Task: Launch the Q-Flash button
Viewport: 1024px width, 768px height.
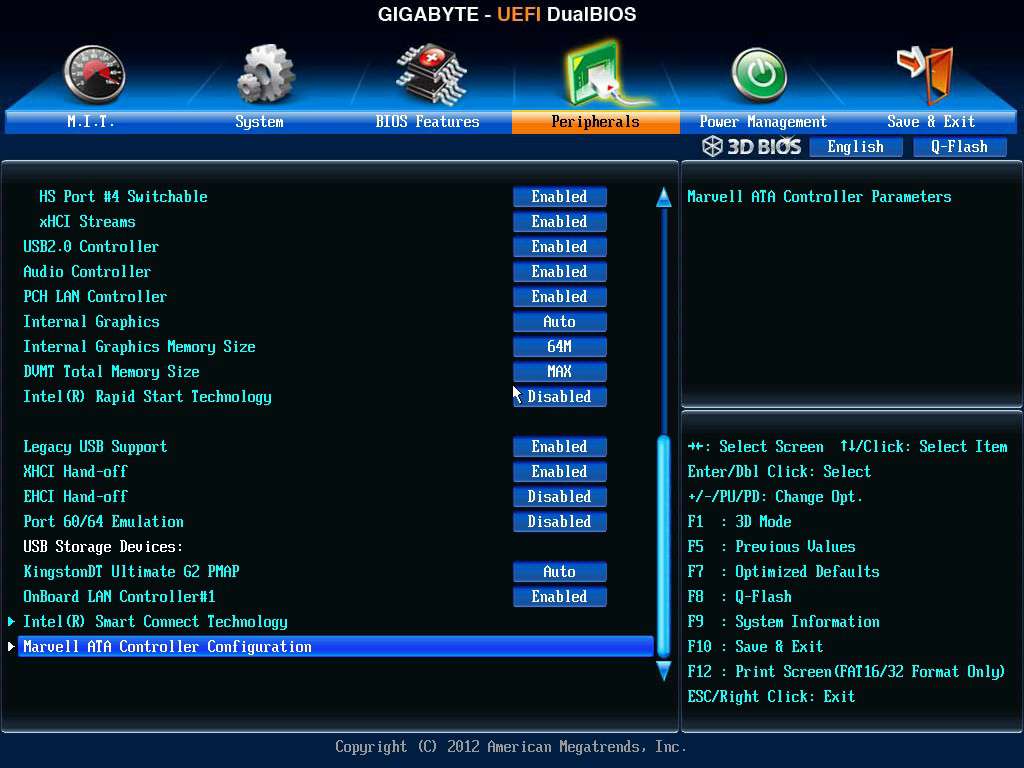Action: coord(959,147)
